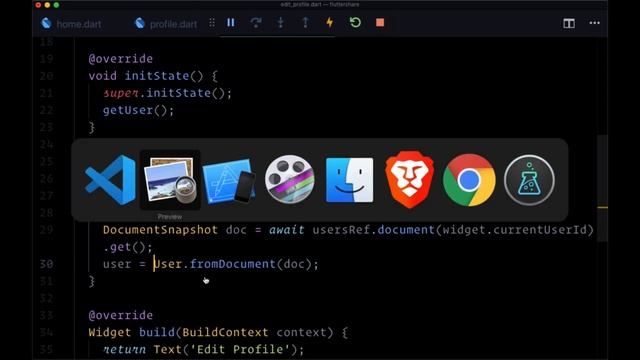Select the flask lab app icon
This screenshot has width=640, height=360.
click(x=529, y=180)
